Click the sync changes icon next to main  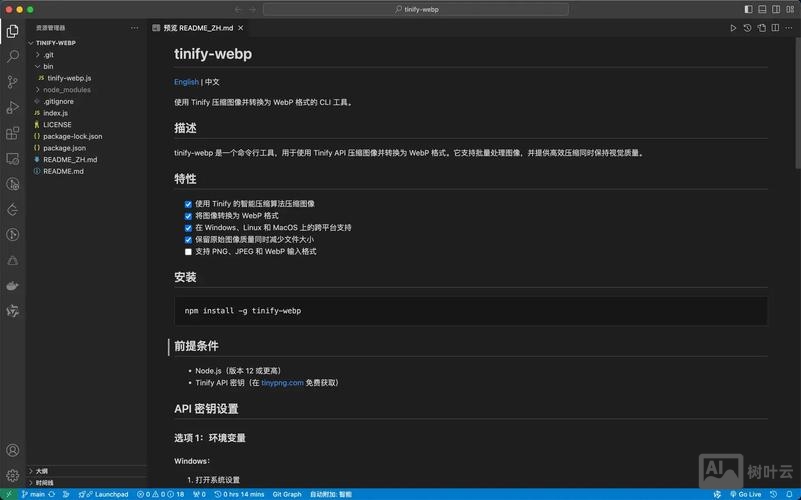click(52, 494)
